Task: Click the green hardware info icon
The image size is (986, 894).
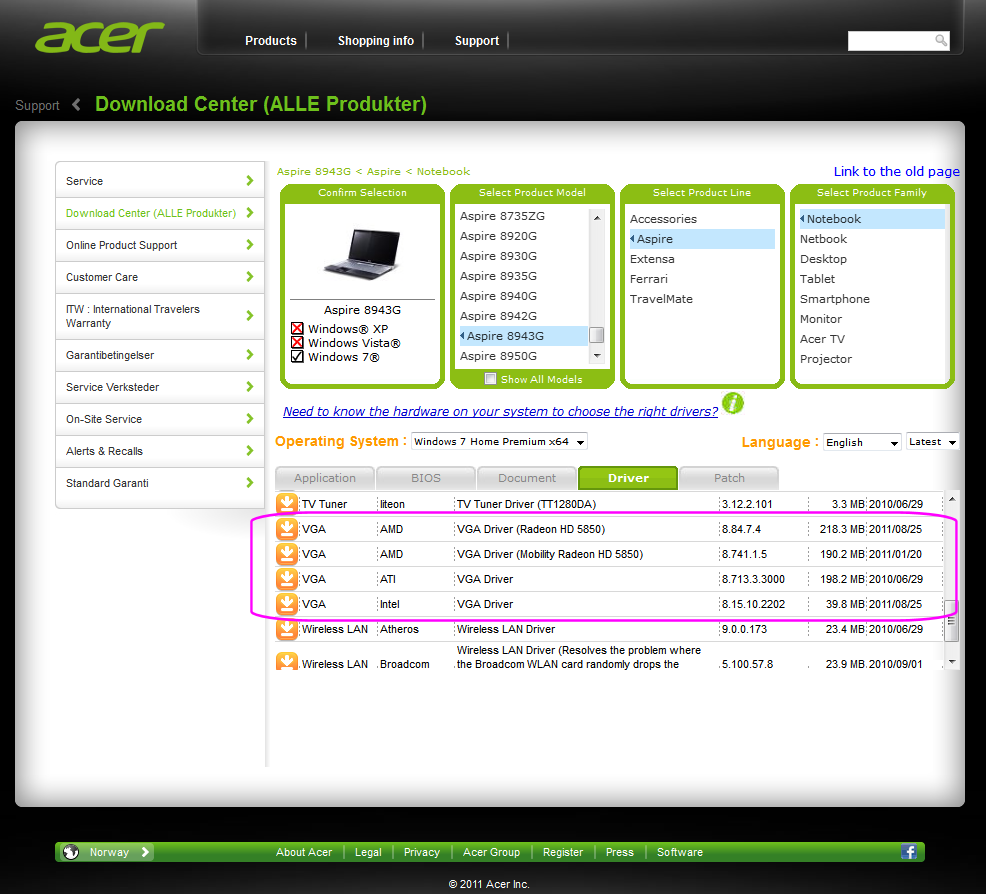Action: point(733,403)
